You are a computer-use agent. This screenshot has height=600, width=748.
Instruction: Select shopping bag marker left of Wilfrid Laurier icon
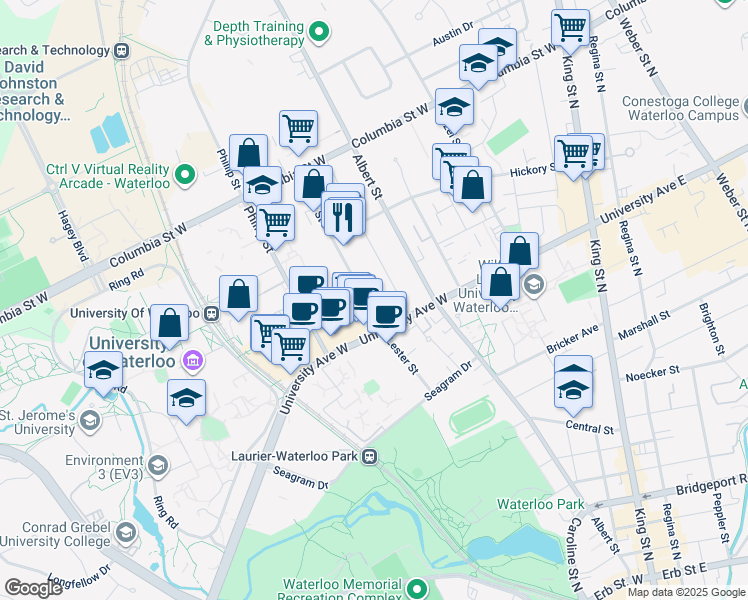click(500, 283)
